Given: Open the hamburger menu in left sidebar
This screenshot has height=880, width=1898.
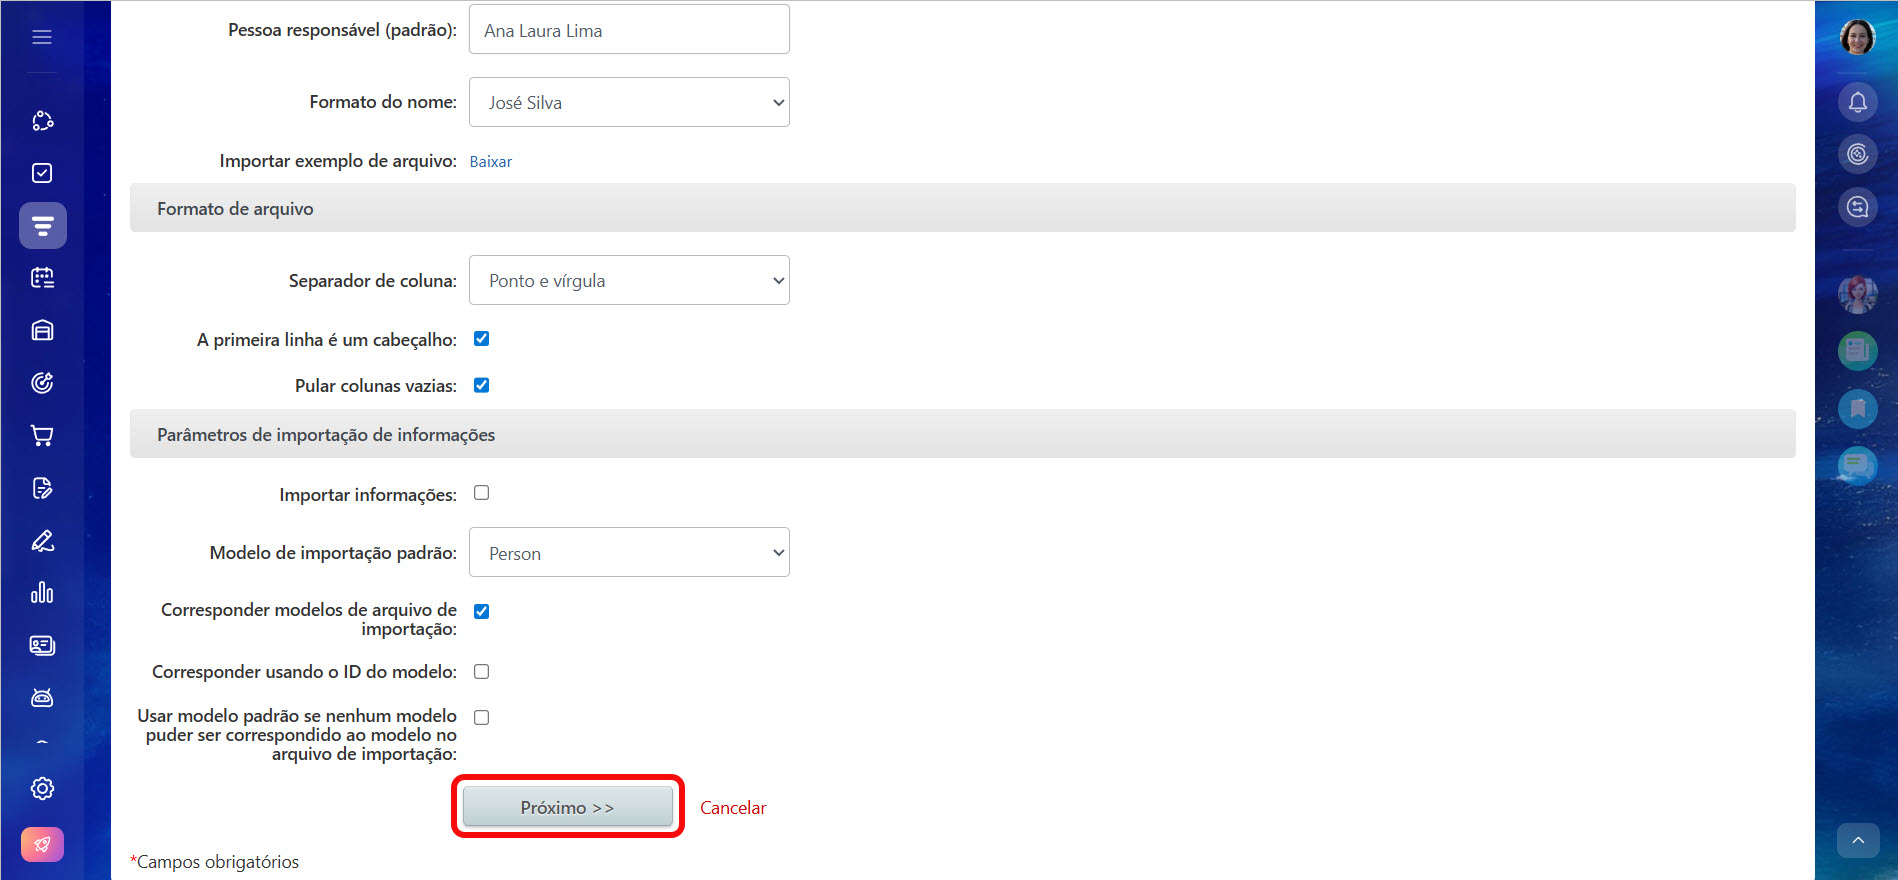Looking at the screenshot, I should coord(42,37).
